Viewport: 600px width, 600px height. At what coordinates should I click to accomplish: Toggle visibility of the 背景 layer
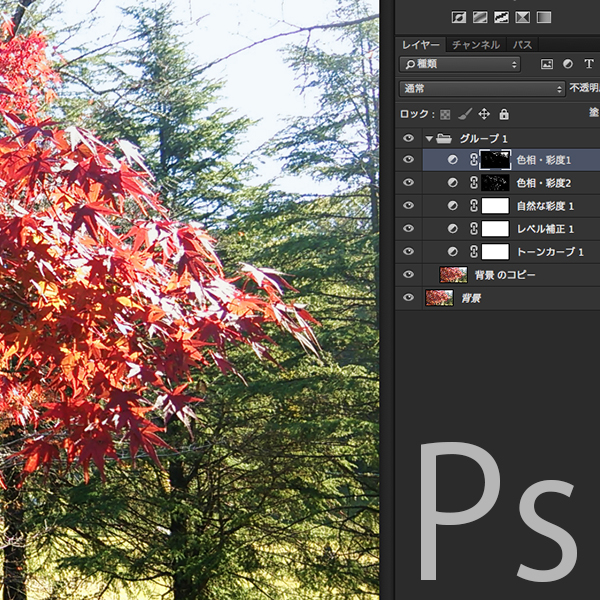pyautogui.click(x=408, y=297)
